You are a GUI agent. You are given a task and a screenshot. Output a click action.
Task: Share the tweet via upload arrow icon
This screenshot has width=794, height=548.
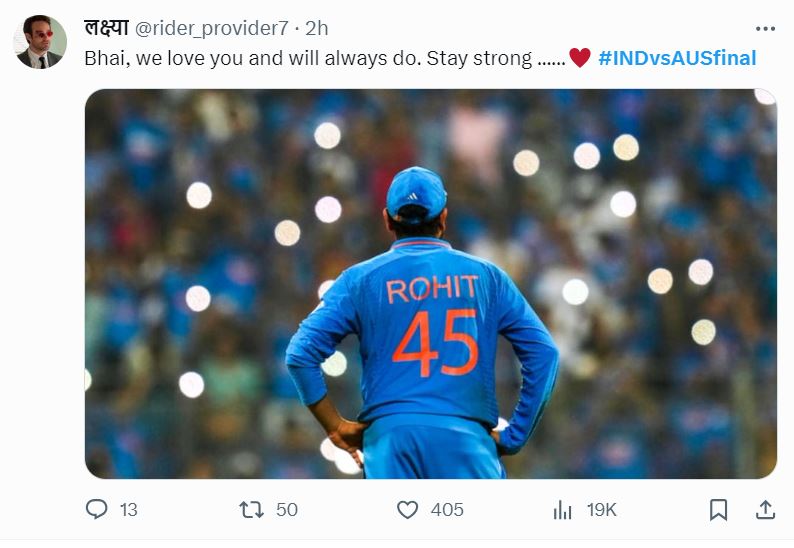[765, 510]
